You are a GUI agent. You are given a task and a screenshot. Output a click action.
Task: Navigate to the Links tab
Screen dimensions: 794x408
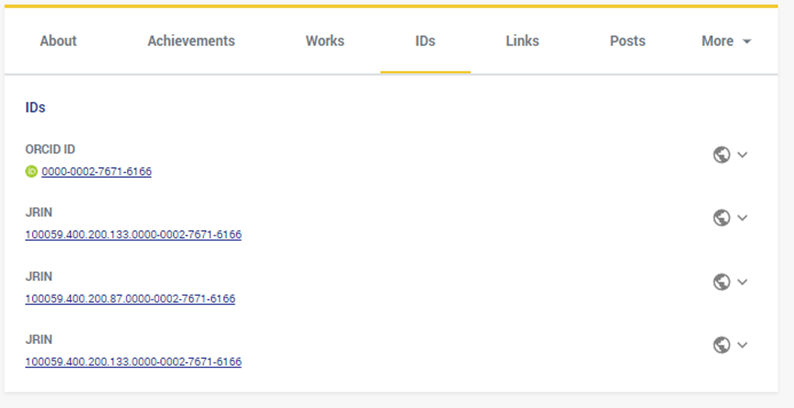[522, 41]
